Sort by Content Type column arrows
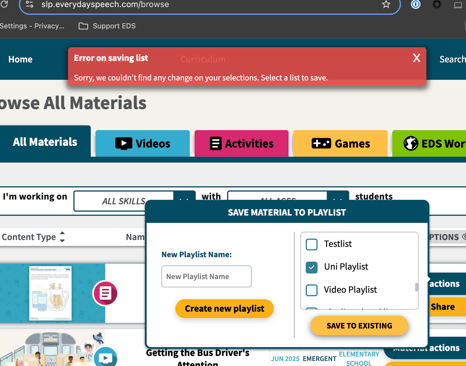 coord(62,237)
